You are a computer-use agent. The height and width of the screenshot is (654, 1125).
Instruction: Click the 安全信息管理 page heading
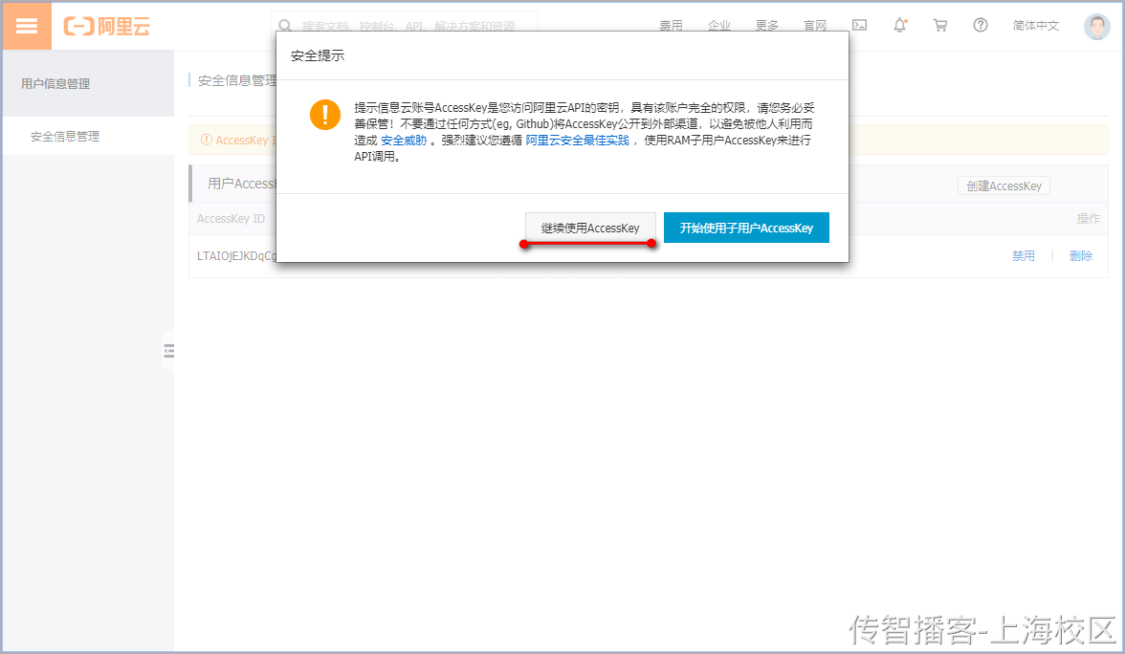point(237,80)
